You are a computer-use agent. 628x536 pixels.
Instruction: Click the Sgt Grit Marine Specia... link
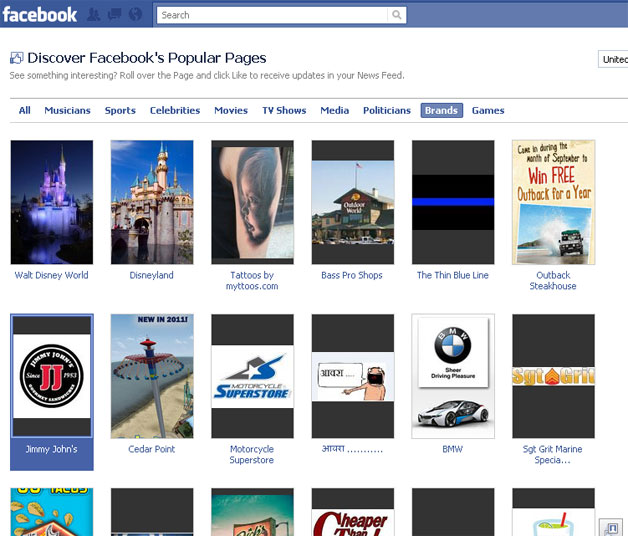coord(552,454)
